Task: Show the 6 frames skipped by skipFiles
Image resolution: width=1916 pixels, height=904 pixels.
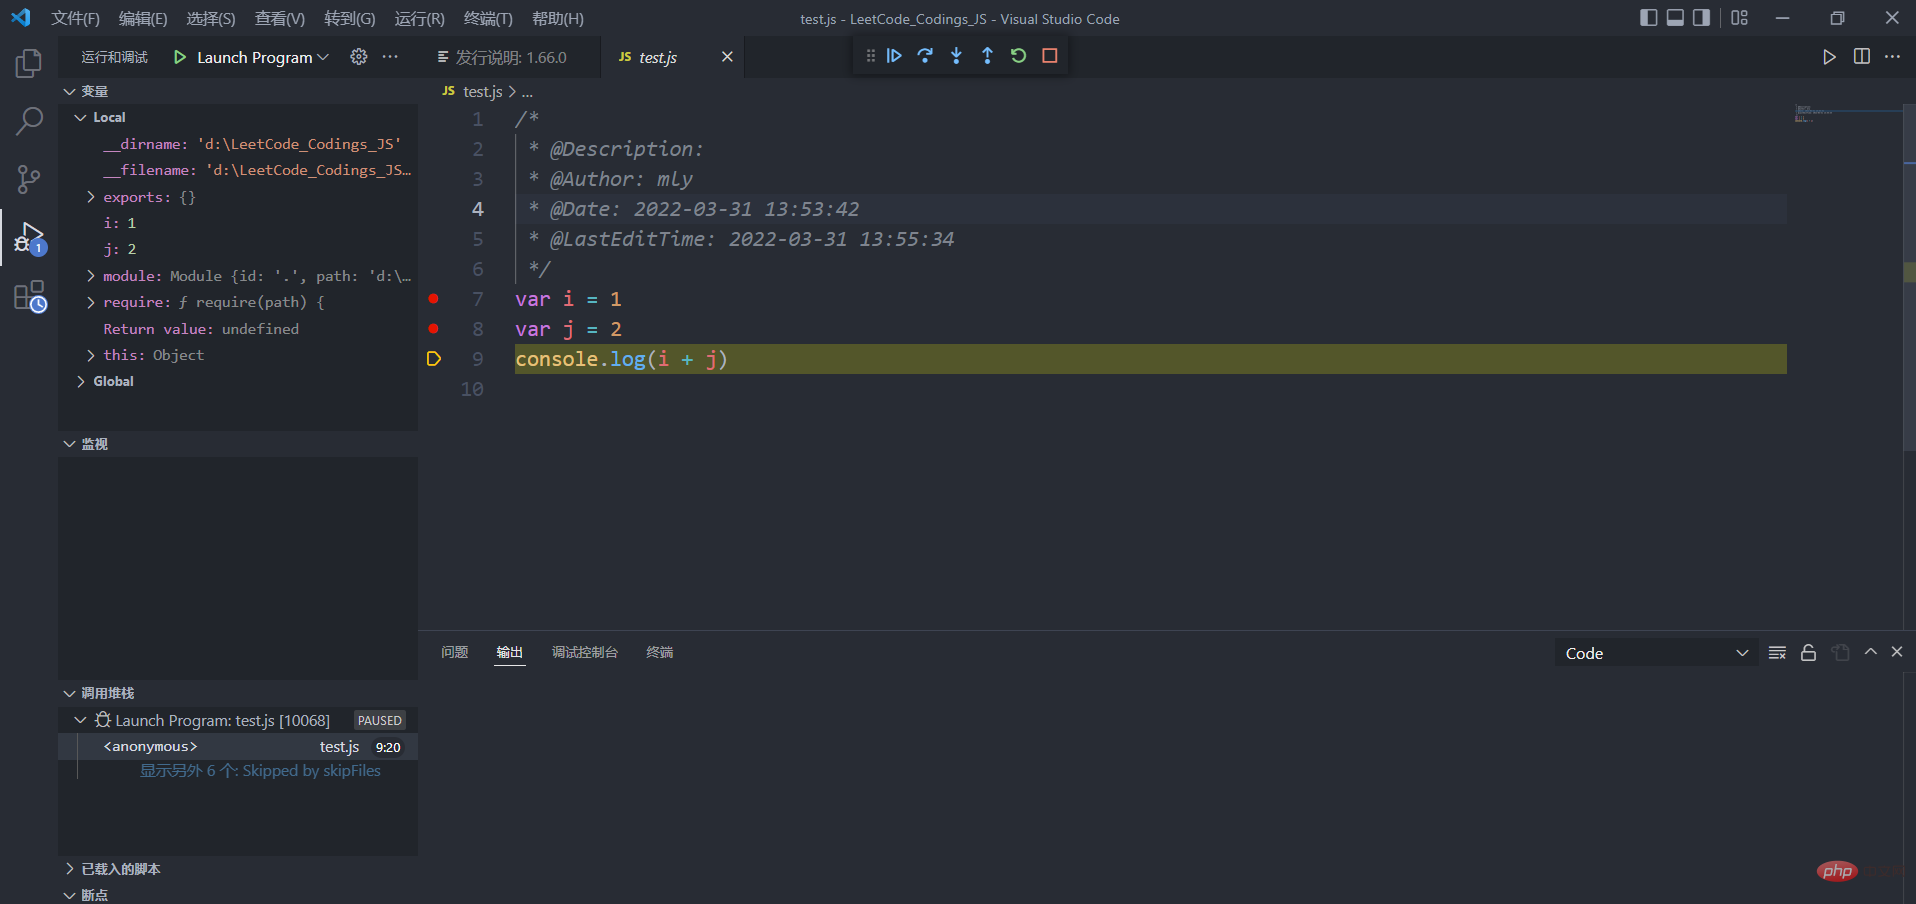Action: (x=260, y=771)
